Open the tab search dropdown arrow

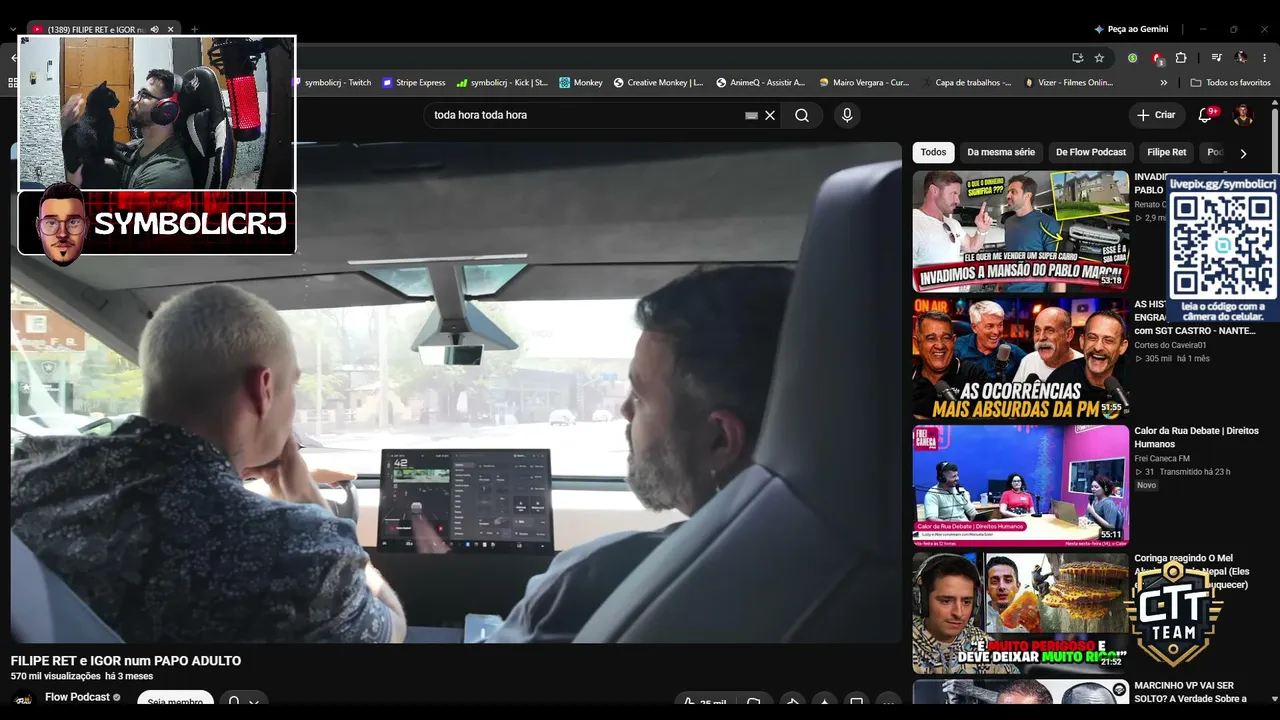coord(13,30)
